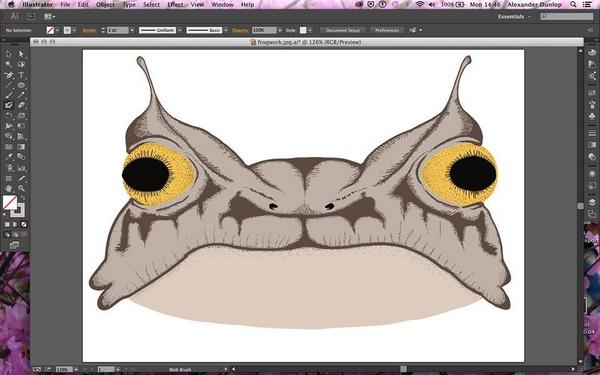Open the Color Guide panel icon

coord(592,65)
